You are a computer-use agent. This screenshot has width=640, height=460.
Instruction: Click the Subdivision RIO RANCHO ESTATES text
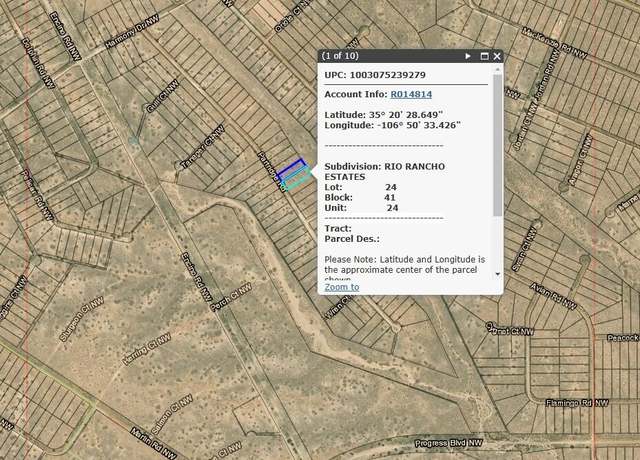384,171
